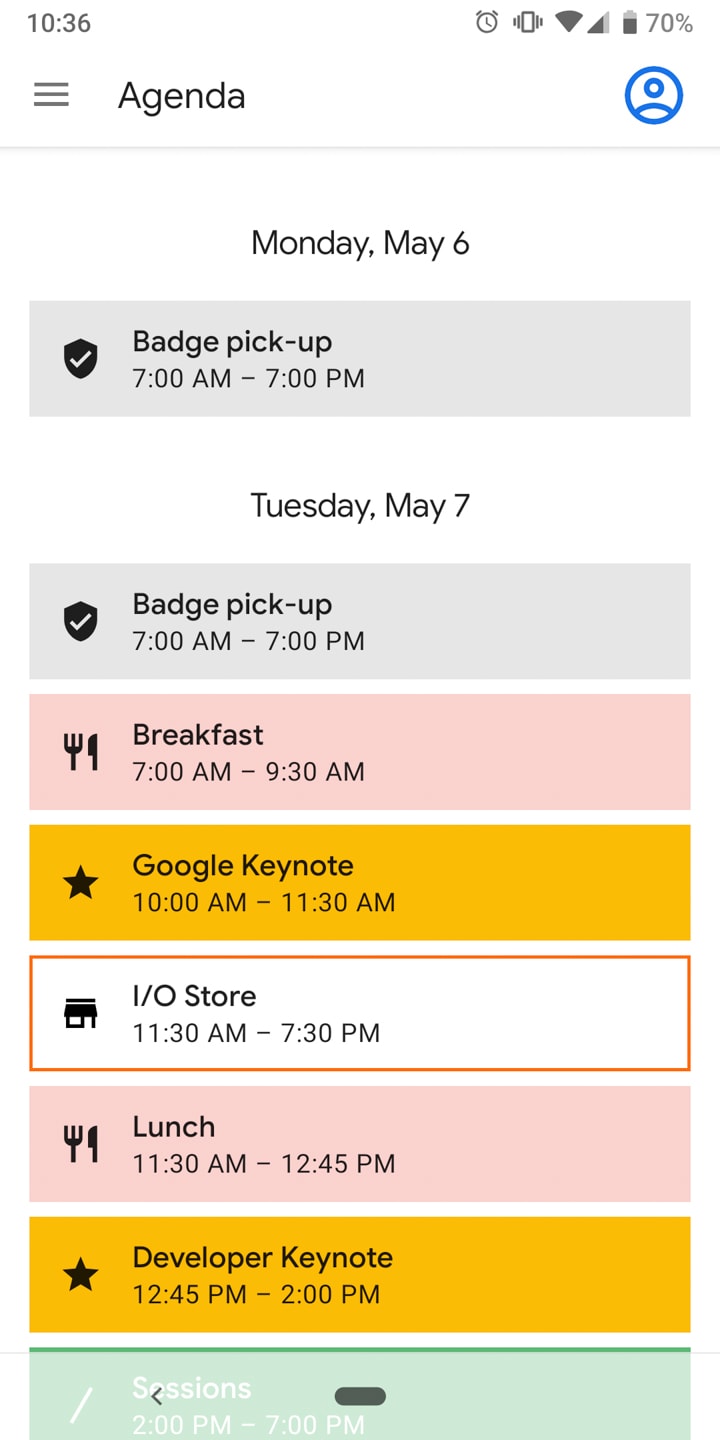Tap the user account profile icon

point(653,96)
